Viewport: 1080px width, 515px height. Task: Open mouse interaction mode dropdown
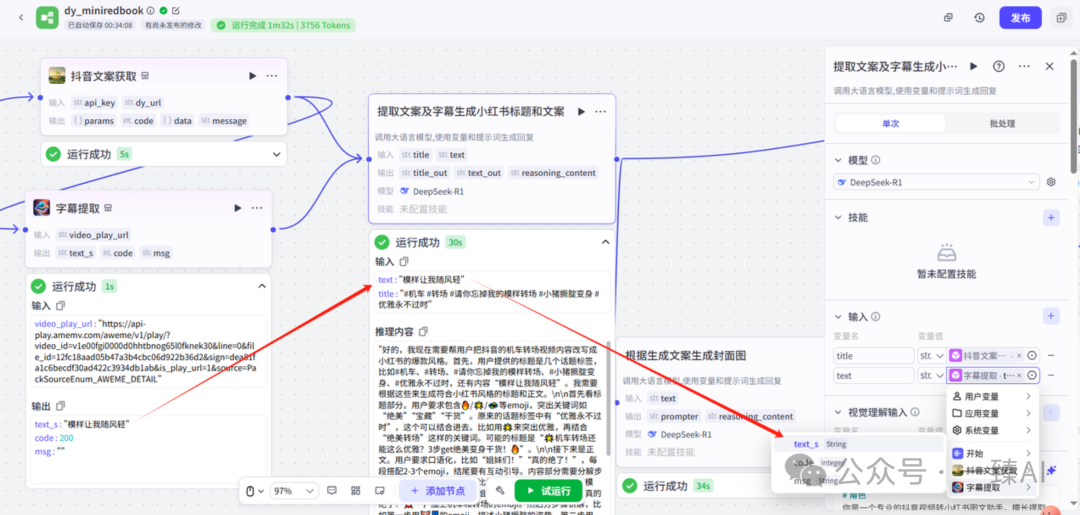coord(254,491)
